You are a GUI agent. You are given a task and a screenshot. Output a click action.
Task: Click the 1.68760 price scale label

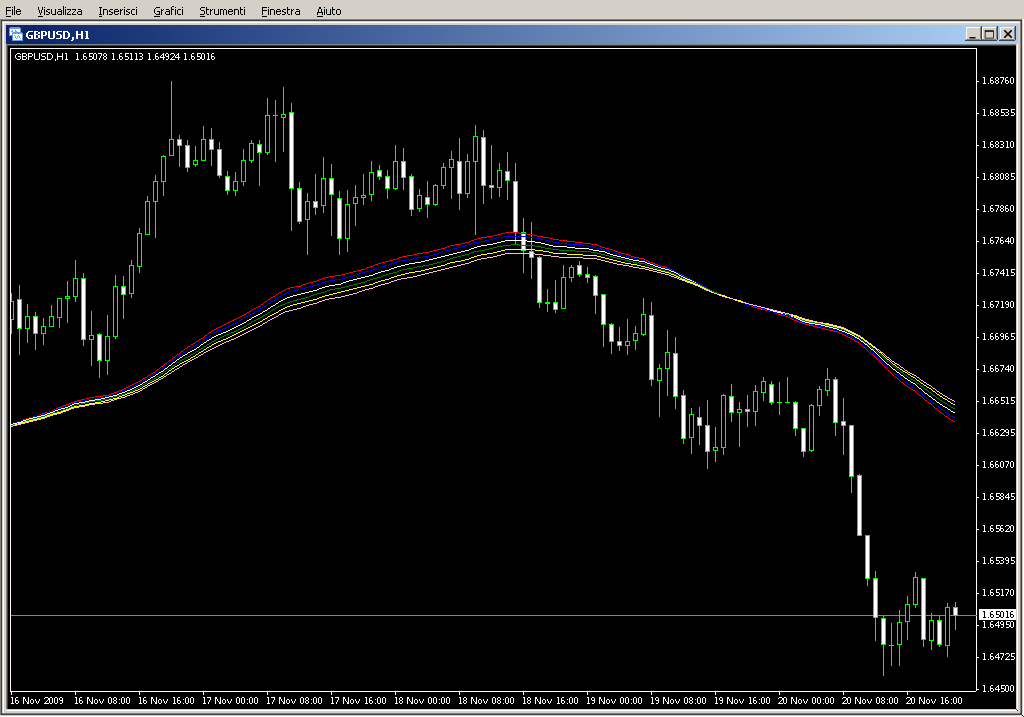tap(999, 81)
